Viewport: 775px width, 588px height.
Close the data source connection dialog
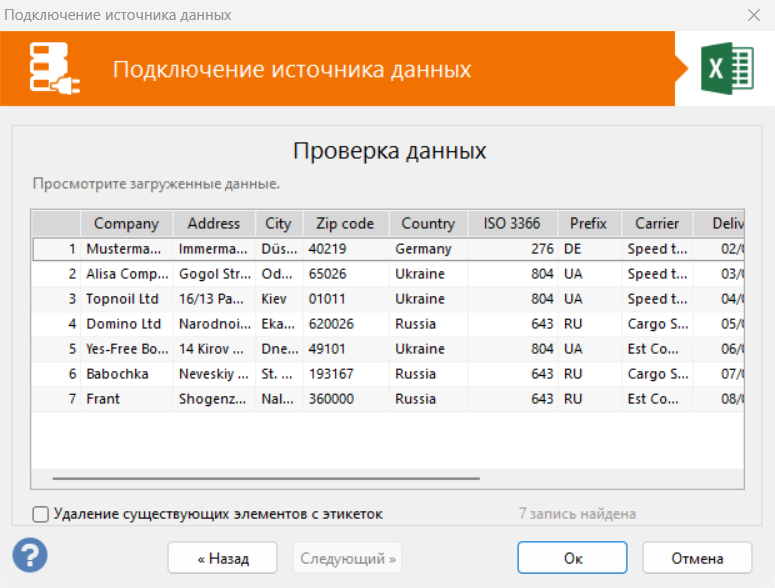pyautogui.click(x=754, y=15)
